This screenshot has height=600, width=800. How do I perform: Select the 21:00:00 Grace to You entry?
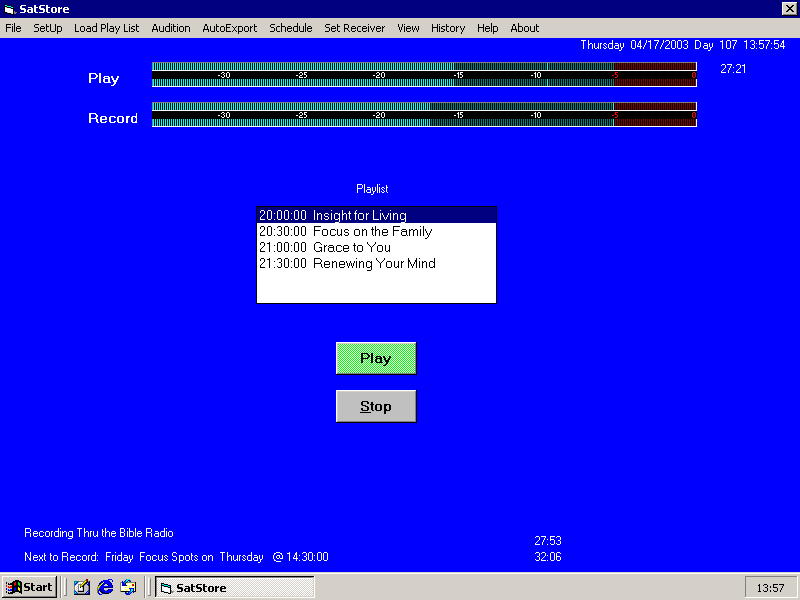point(377,247)
